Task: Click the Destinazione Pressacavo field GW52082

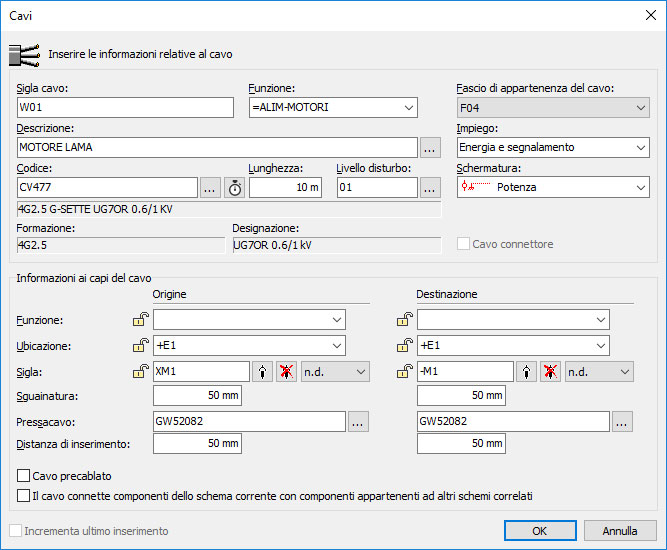Action: pos(513,422)
